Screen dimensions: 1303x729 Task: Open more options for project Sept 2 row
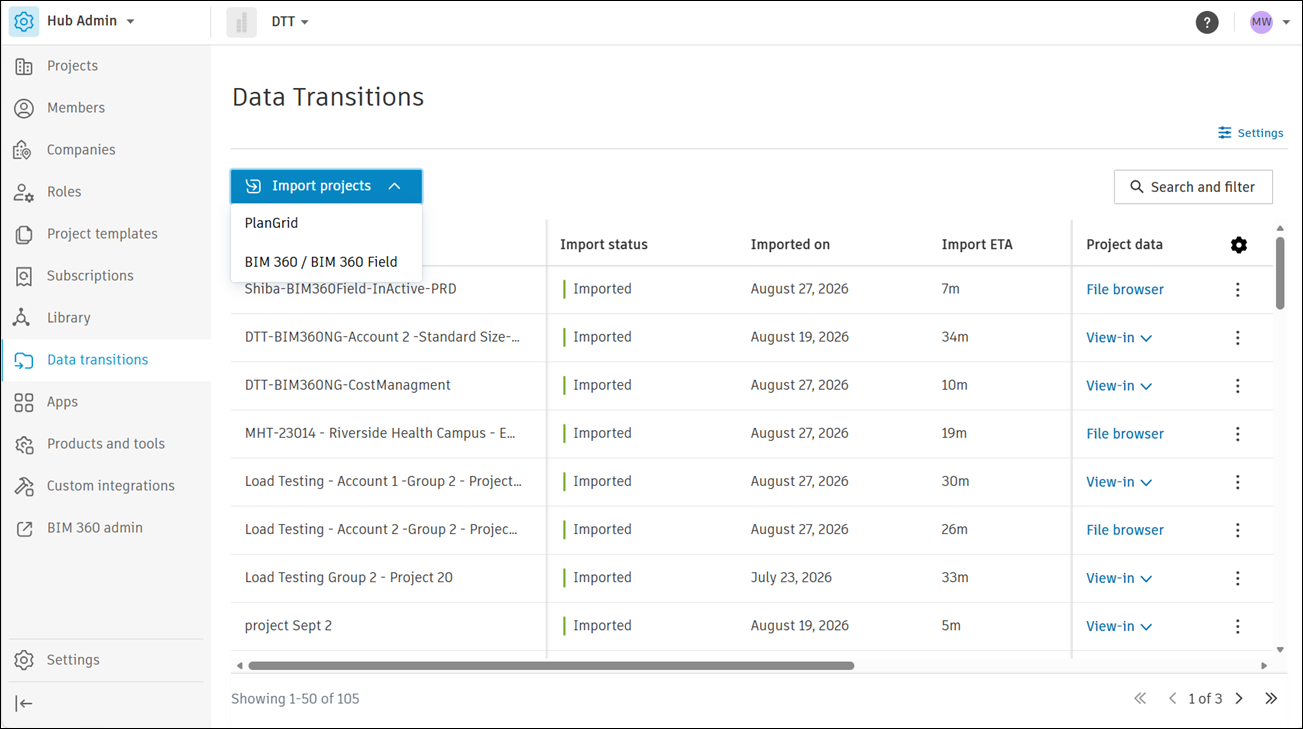(1238, 626)
